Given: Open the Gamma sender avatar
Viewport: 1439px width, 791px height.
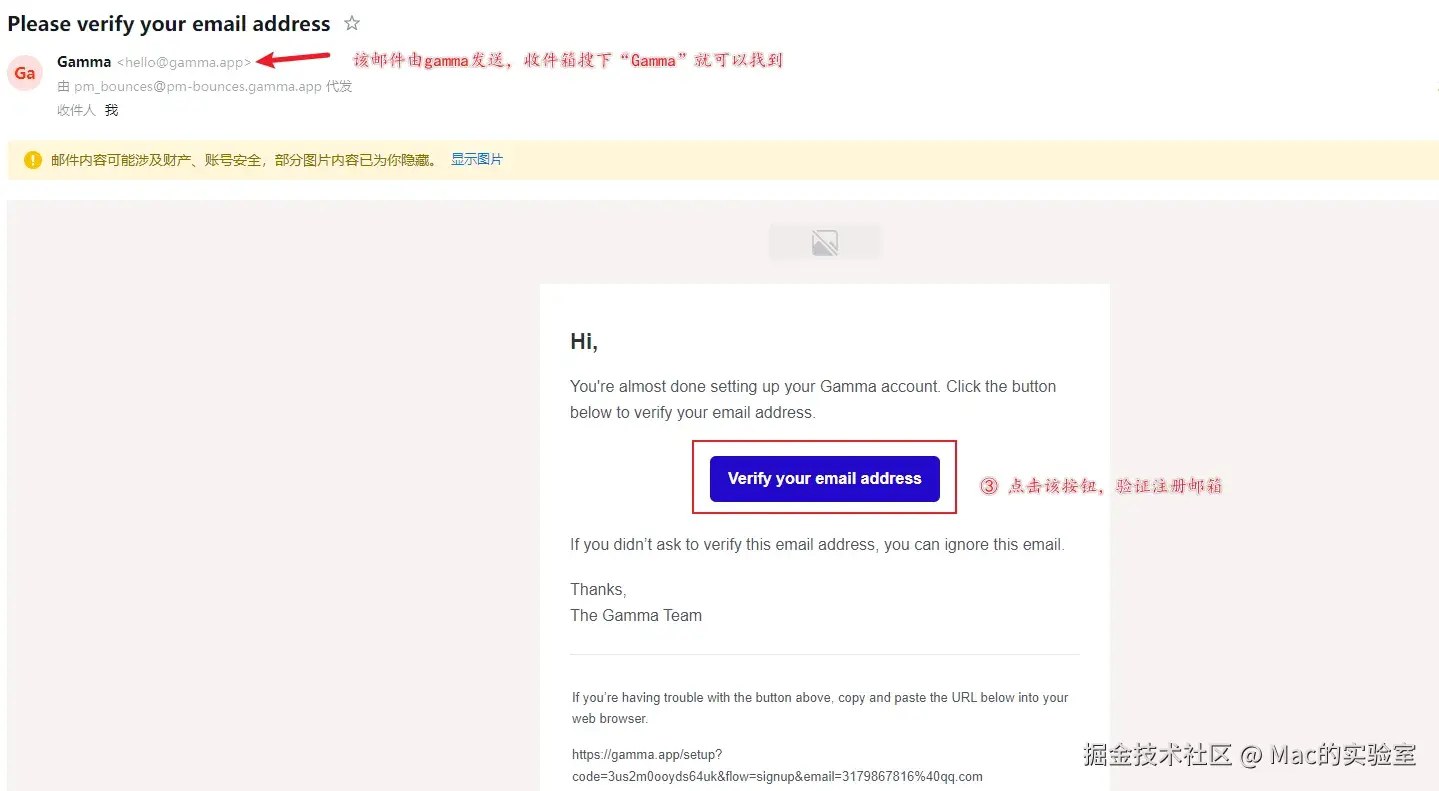Looking at the screenshot, I should 25,73.
